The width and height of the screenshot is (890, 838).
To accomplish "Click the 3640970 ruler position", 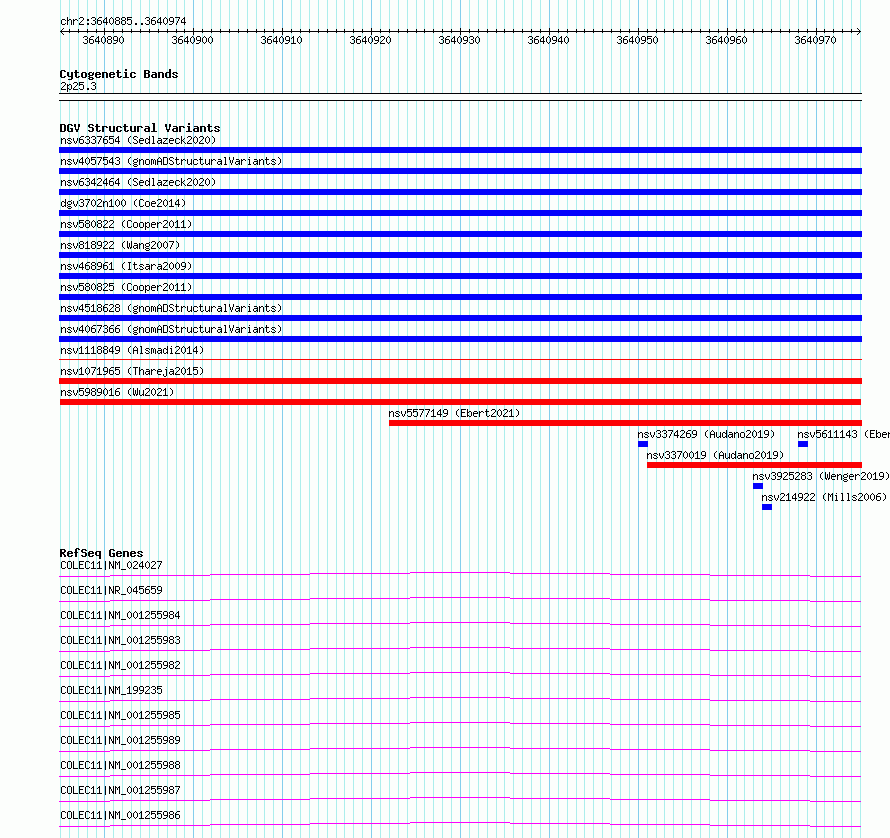I will click(815, 40).
